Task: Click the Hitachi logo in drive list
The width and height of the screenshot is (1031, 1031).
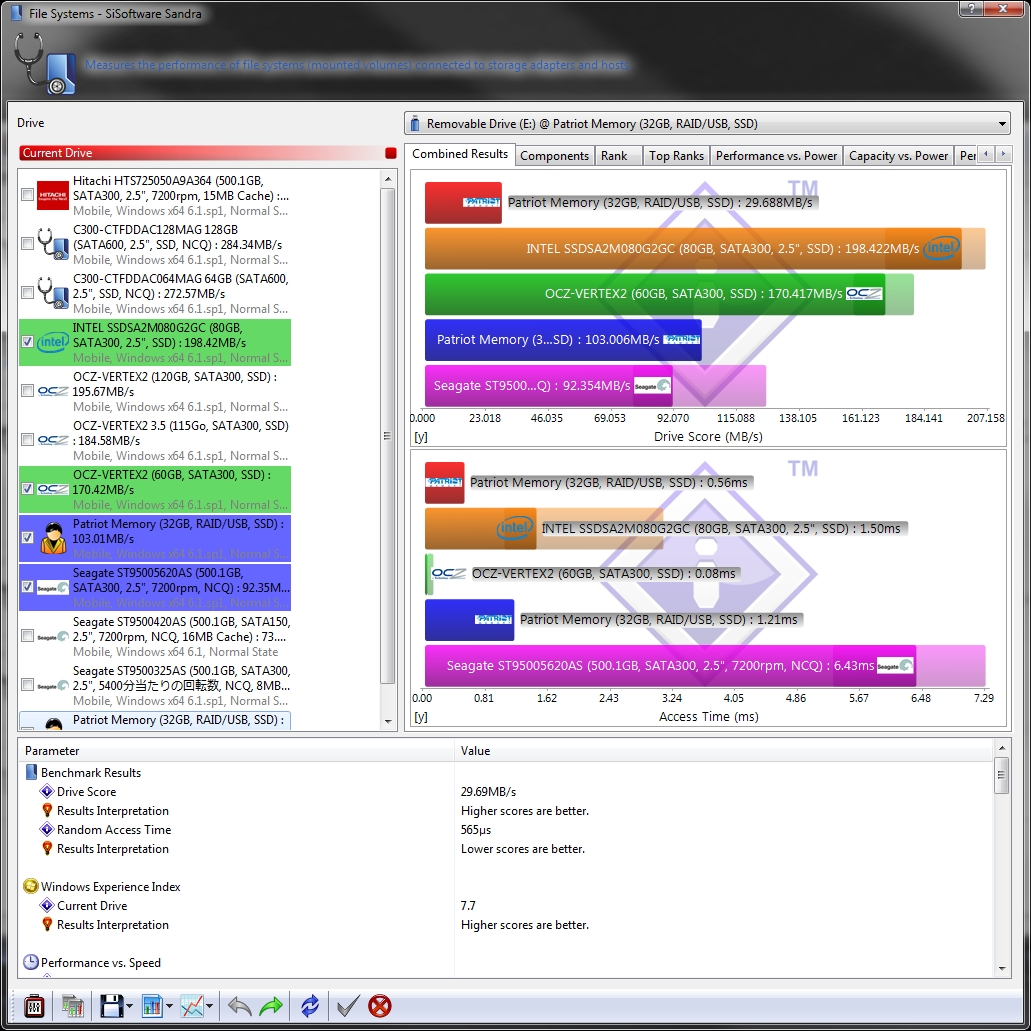Action: coord(53,195)
